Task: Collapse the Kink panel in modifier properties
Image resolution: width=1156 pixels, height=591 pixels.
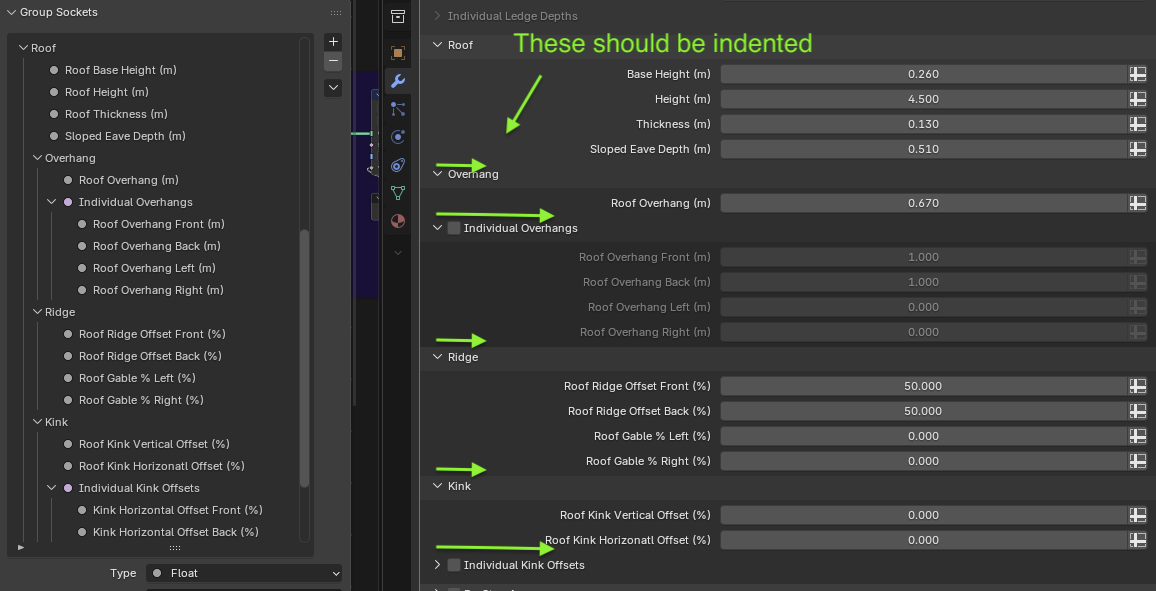Action: 437,486
